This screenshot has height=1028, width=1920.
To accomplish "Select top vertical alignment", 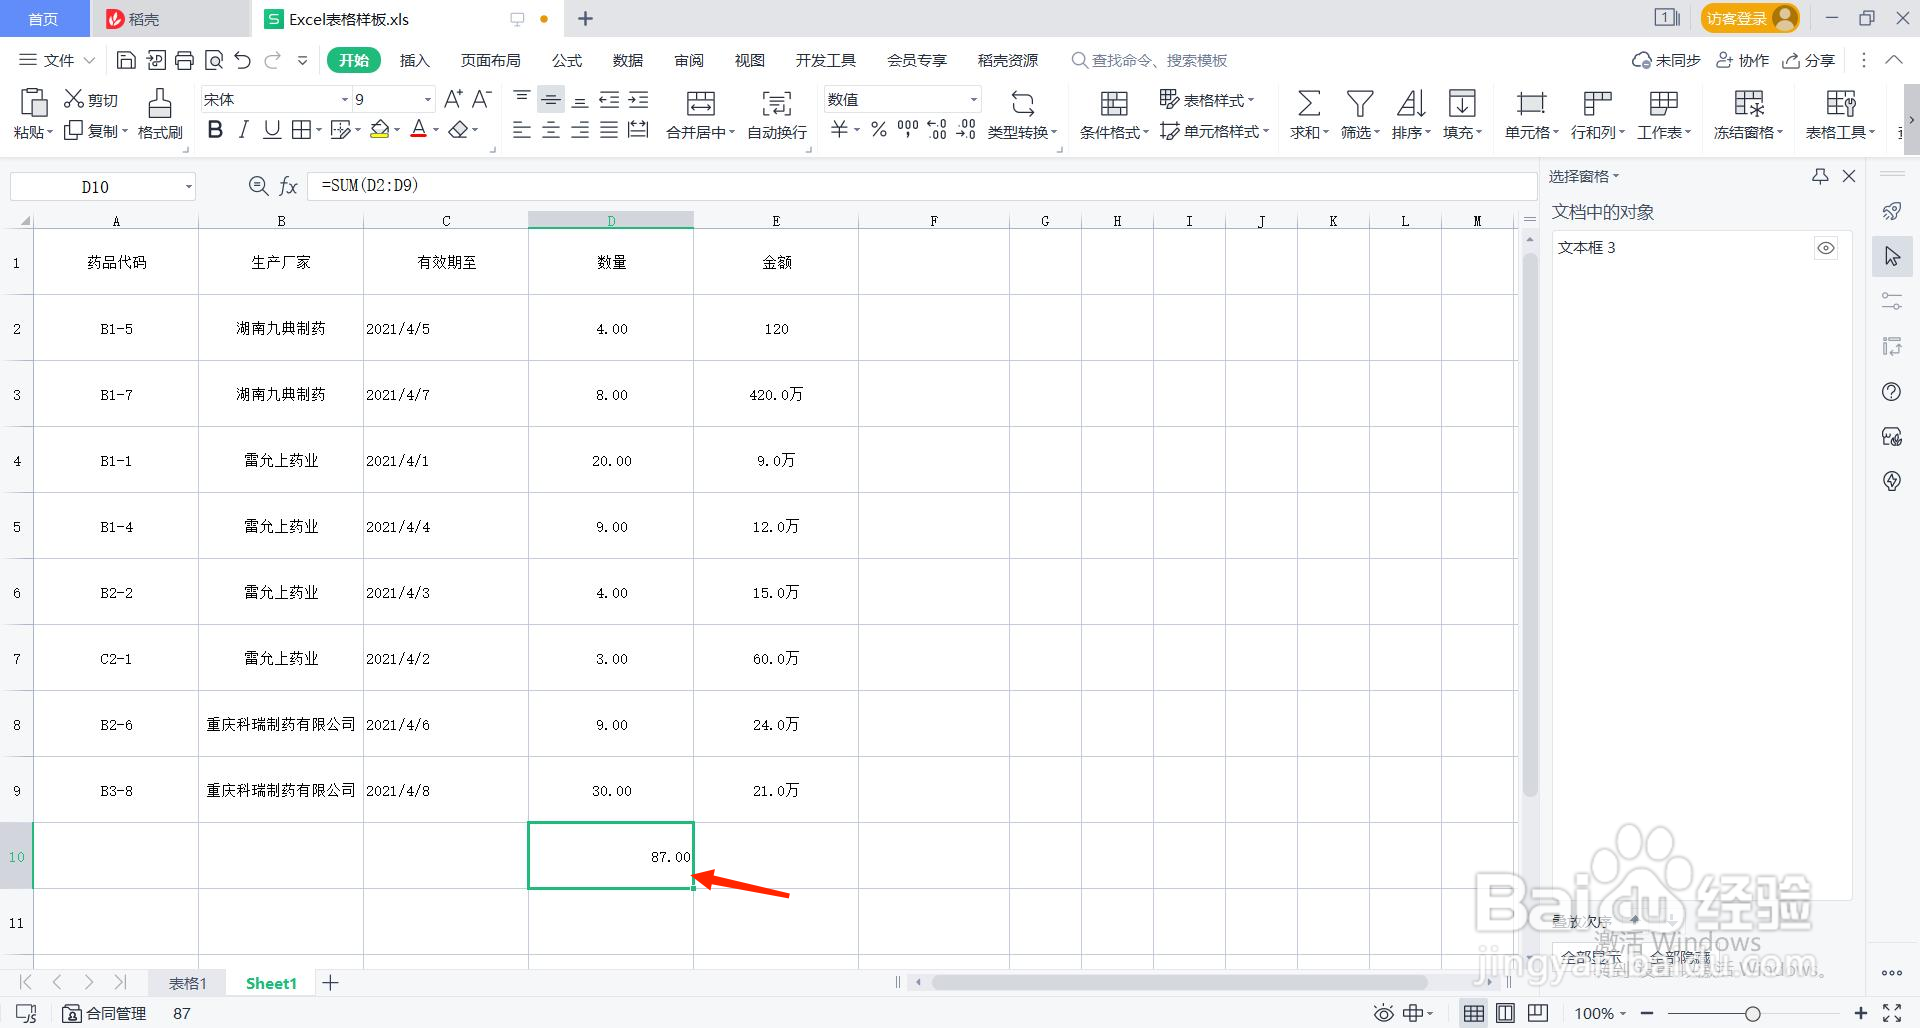I will pyautogui.click(x=521, y=99).
